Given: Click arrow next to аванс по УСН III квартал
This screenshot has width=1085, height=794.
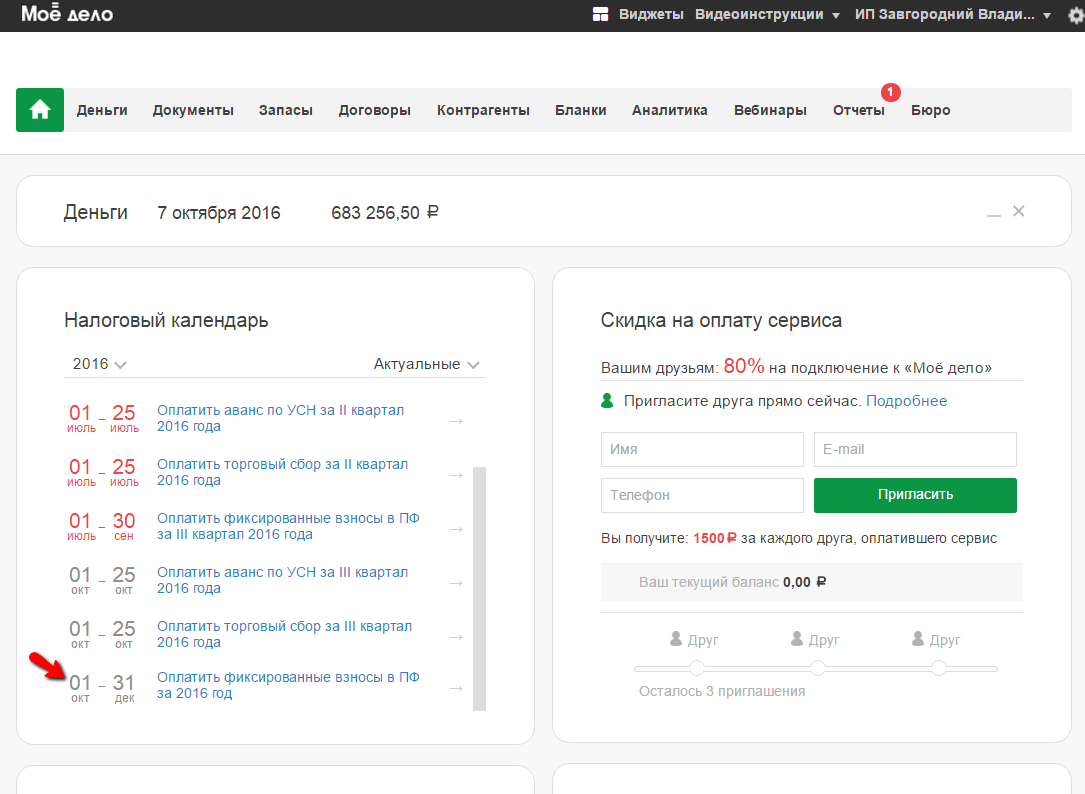Looking at the screenshot, I should click(456, 583).
